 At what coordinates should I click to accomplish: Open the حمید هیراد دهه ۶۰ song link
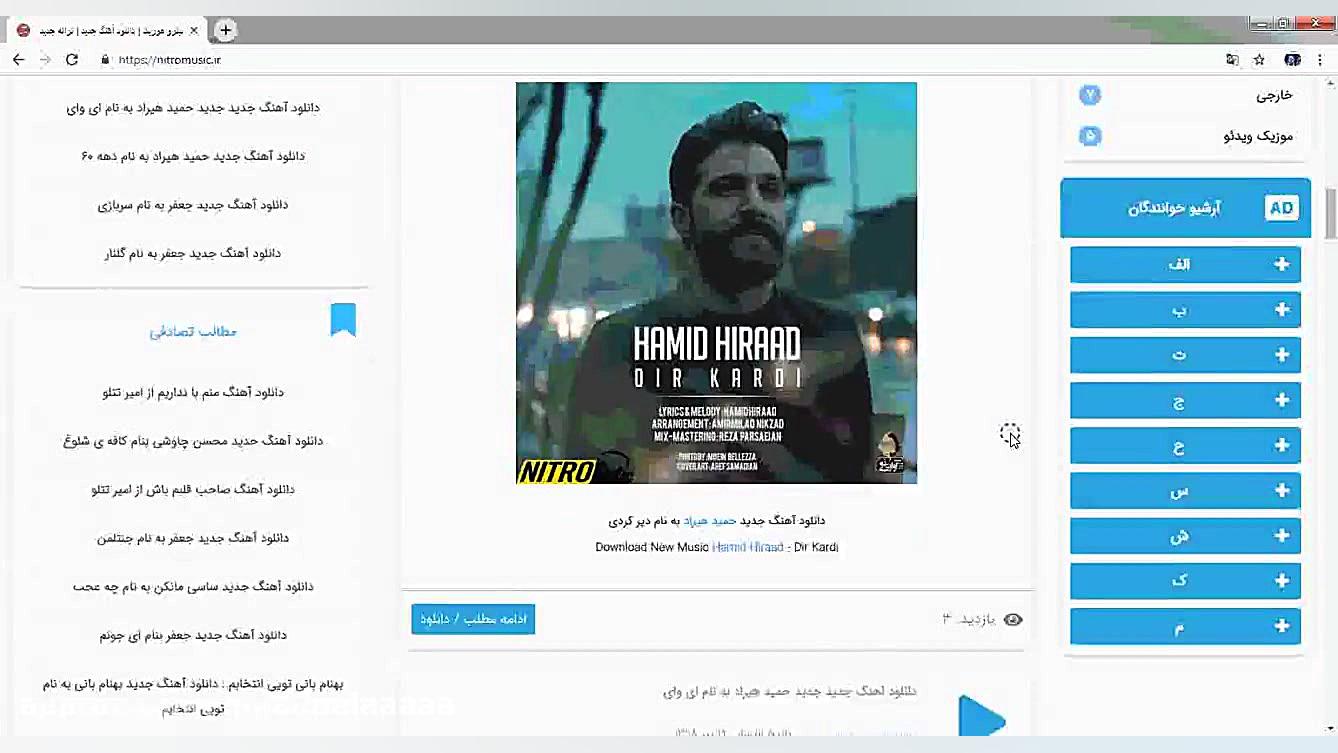pyautogui.click(x=193, y=156)
